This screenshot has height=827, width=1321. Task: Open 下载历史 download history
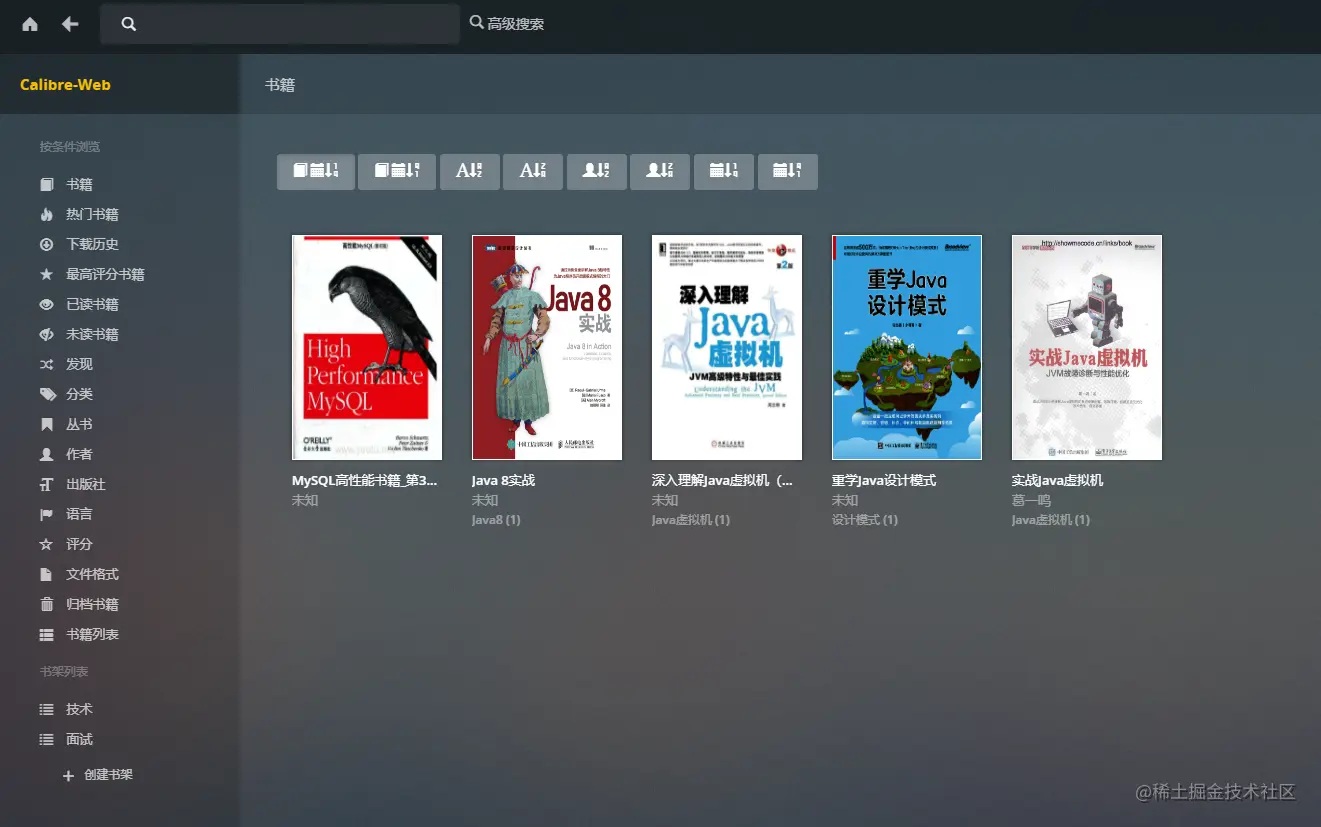[x=92, y=244]
